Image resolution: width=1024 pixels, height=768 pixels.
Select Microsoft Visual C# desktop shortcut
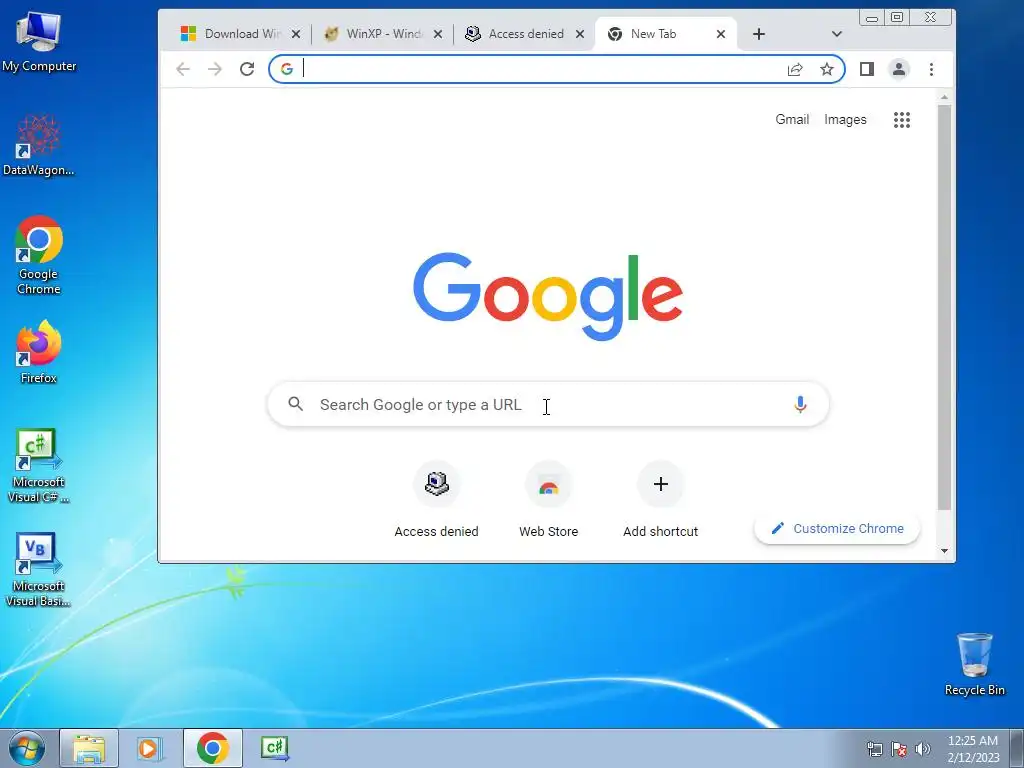click(x=39, y=466)
